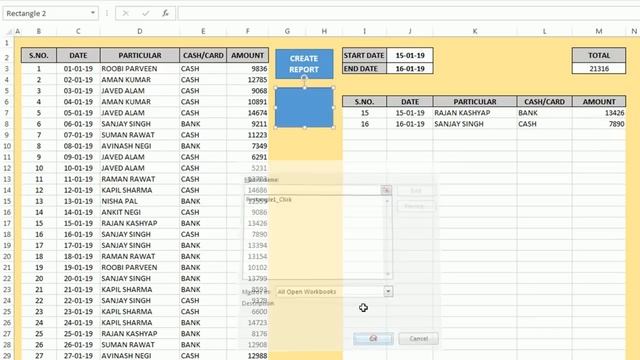Click the KAPIL SHARMA cell dated 12-01-19
Screen dimensions: 640x360
(140, 190)
